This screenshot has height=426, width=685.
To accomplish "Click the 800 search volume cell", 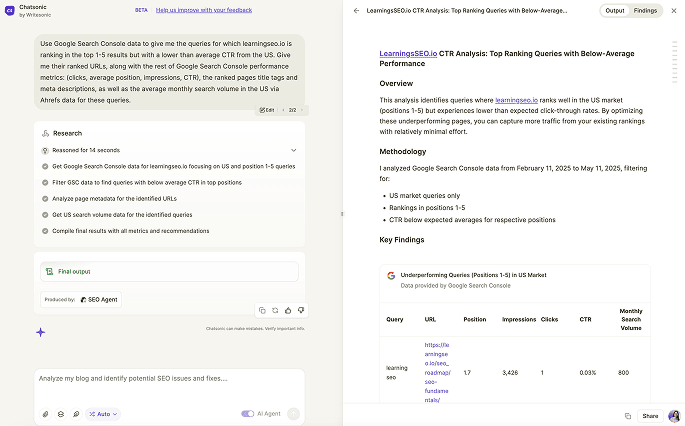I will (623, 373).
